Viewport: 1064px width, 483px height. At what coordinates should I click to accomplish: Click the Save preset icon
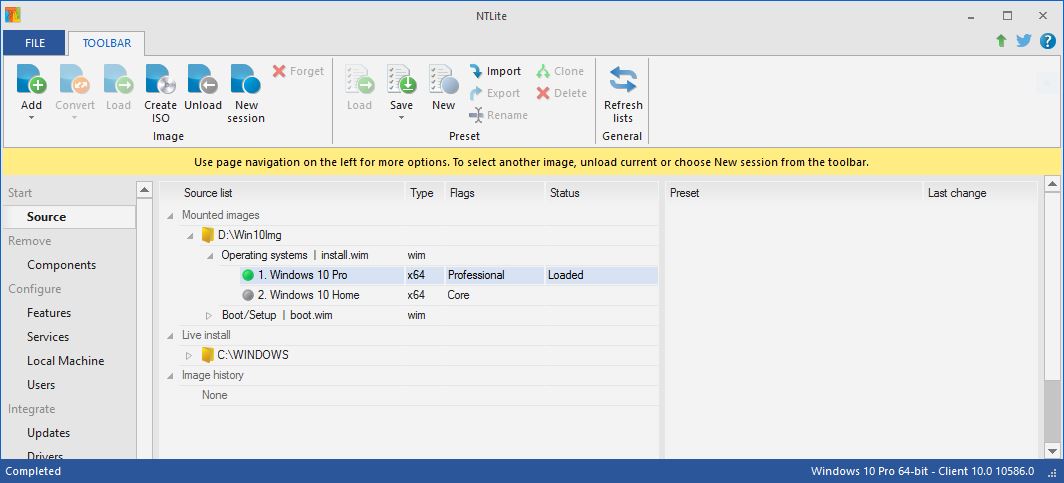click(x=401, y=79)
